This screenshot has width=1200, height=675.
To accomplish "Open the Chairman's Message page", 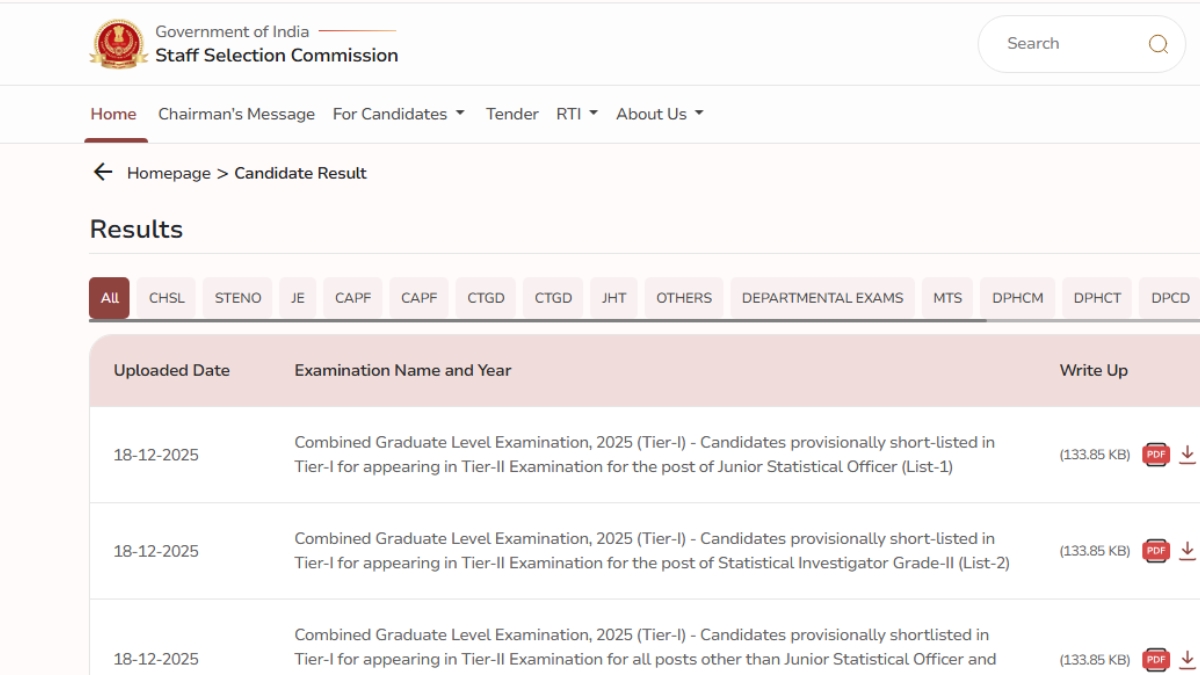I will pyautogui.click(x=236, y=114).
